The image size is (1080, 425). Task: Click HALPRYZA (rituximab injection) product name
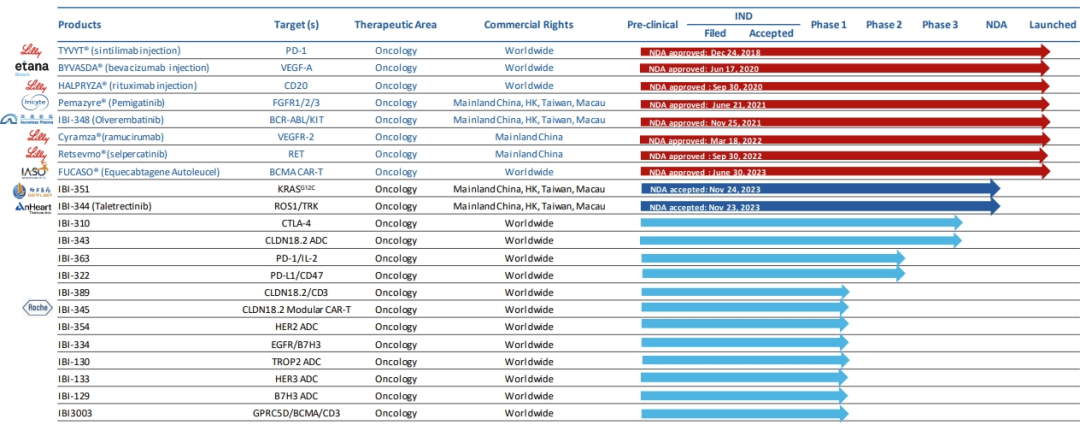pyautogui.click(x=127, y=85)
